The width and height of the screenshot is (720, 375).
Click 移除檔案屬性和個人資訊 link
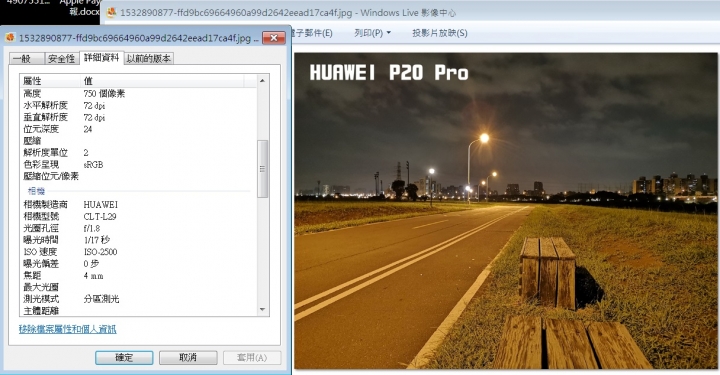(x=68, y=329)
